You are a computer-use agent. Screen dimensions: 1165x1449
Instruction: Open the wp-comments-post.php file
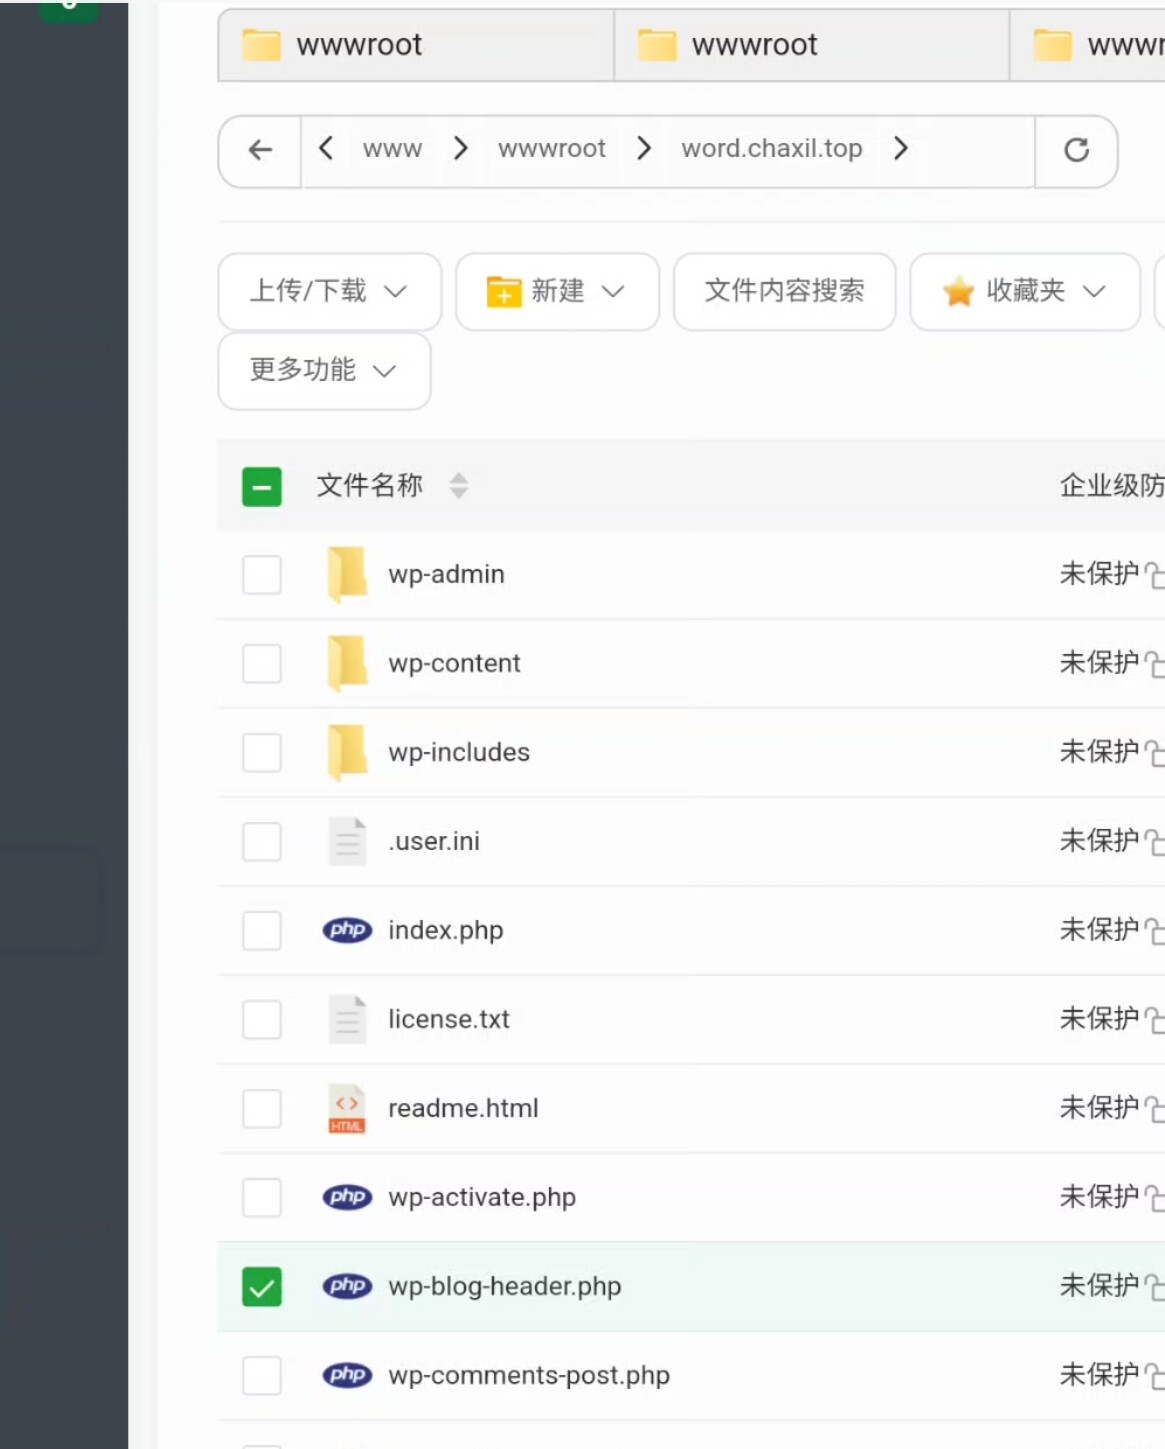(528, 1375)
